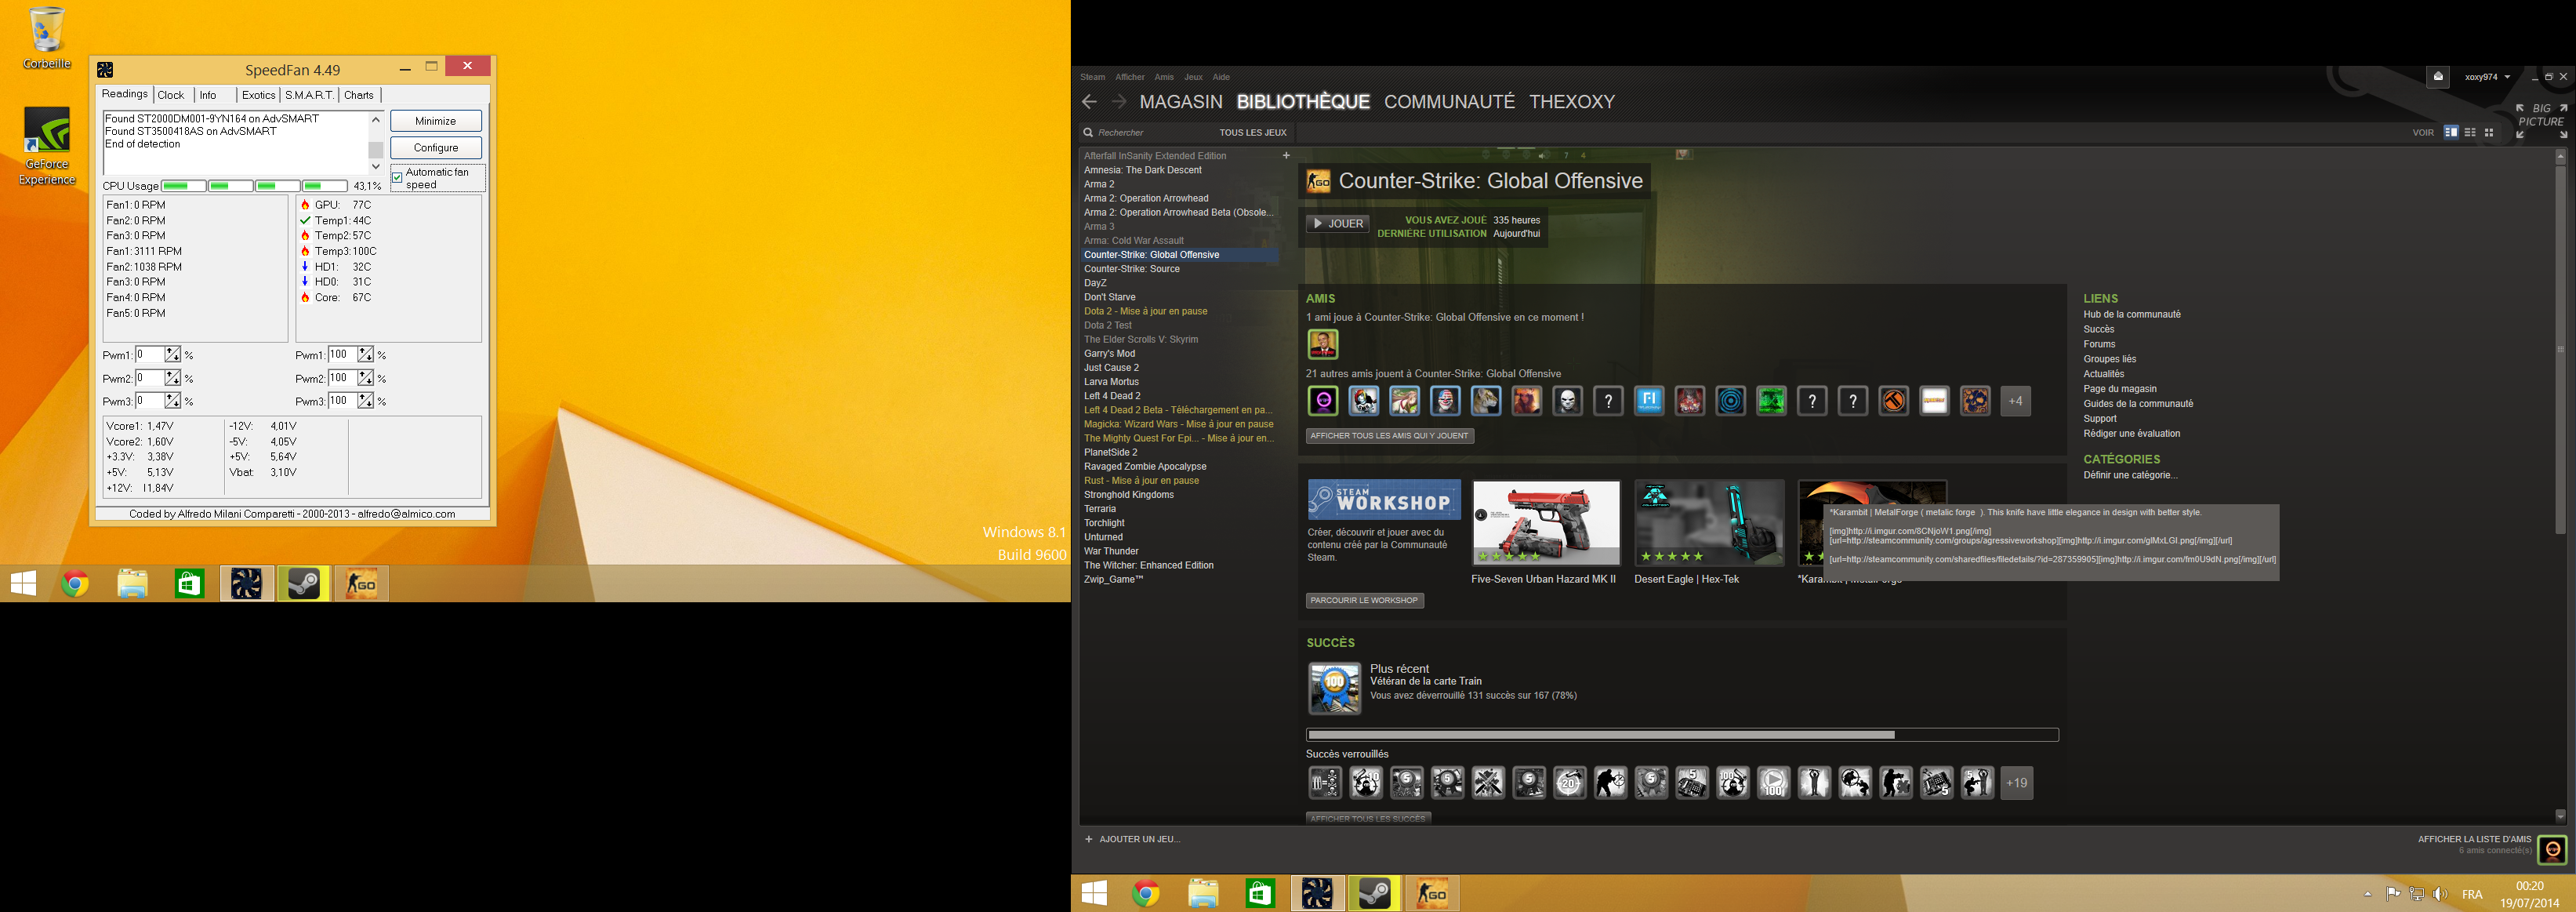Open Steam from the right taskbar
This screenshot has height=912, width=2576.
click(x=1374, y=893)
